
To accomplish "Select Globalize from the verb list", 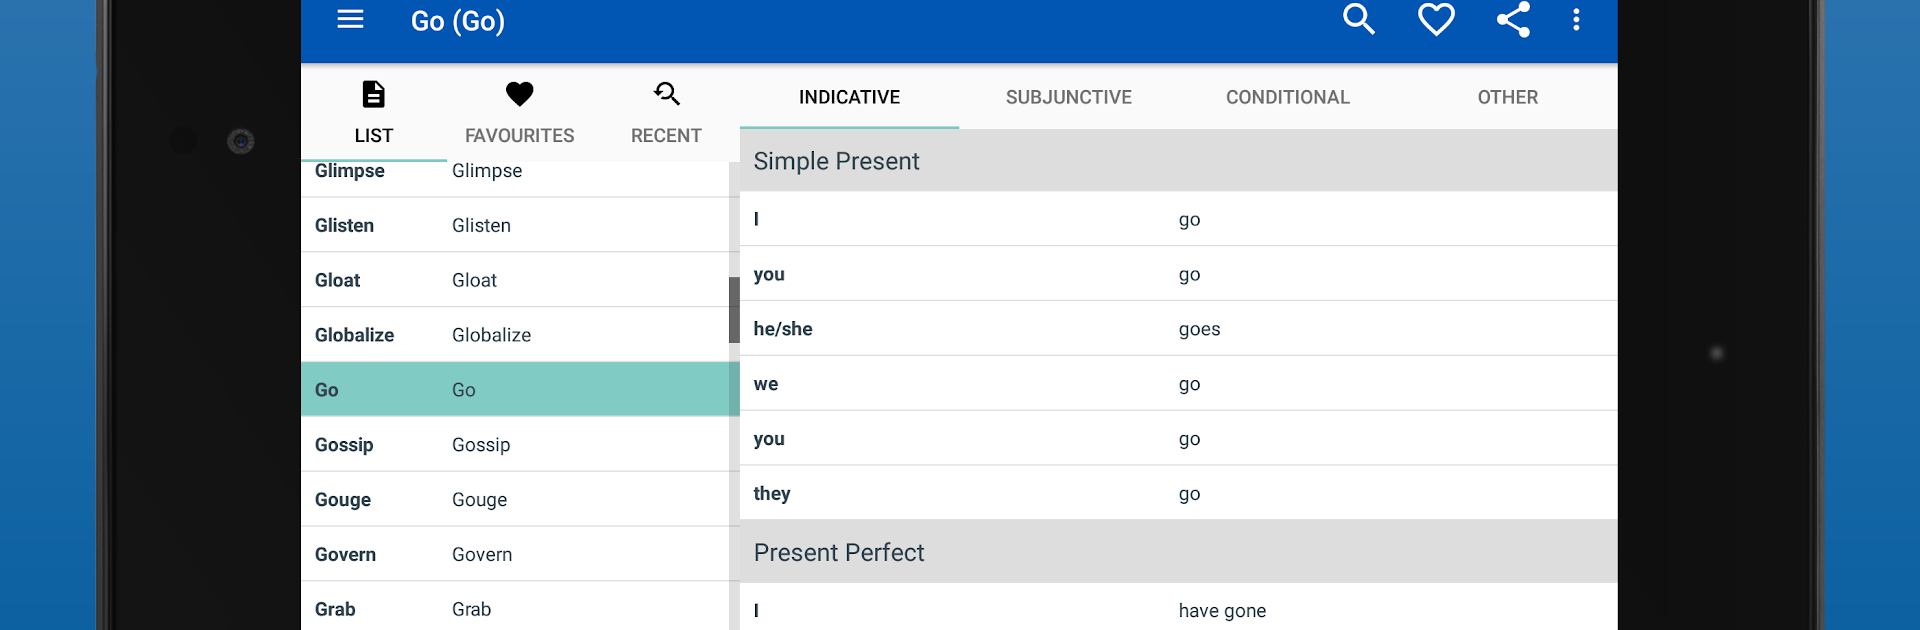I will [x=515, y=335].
